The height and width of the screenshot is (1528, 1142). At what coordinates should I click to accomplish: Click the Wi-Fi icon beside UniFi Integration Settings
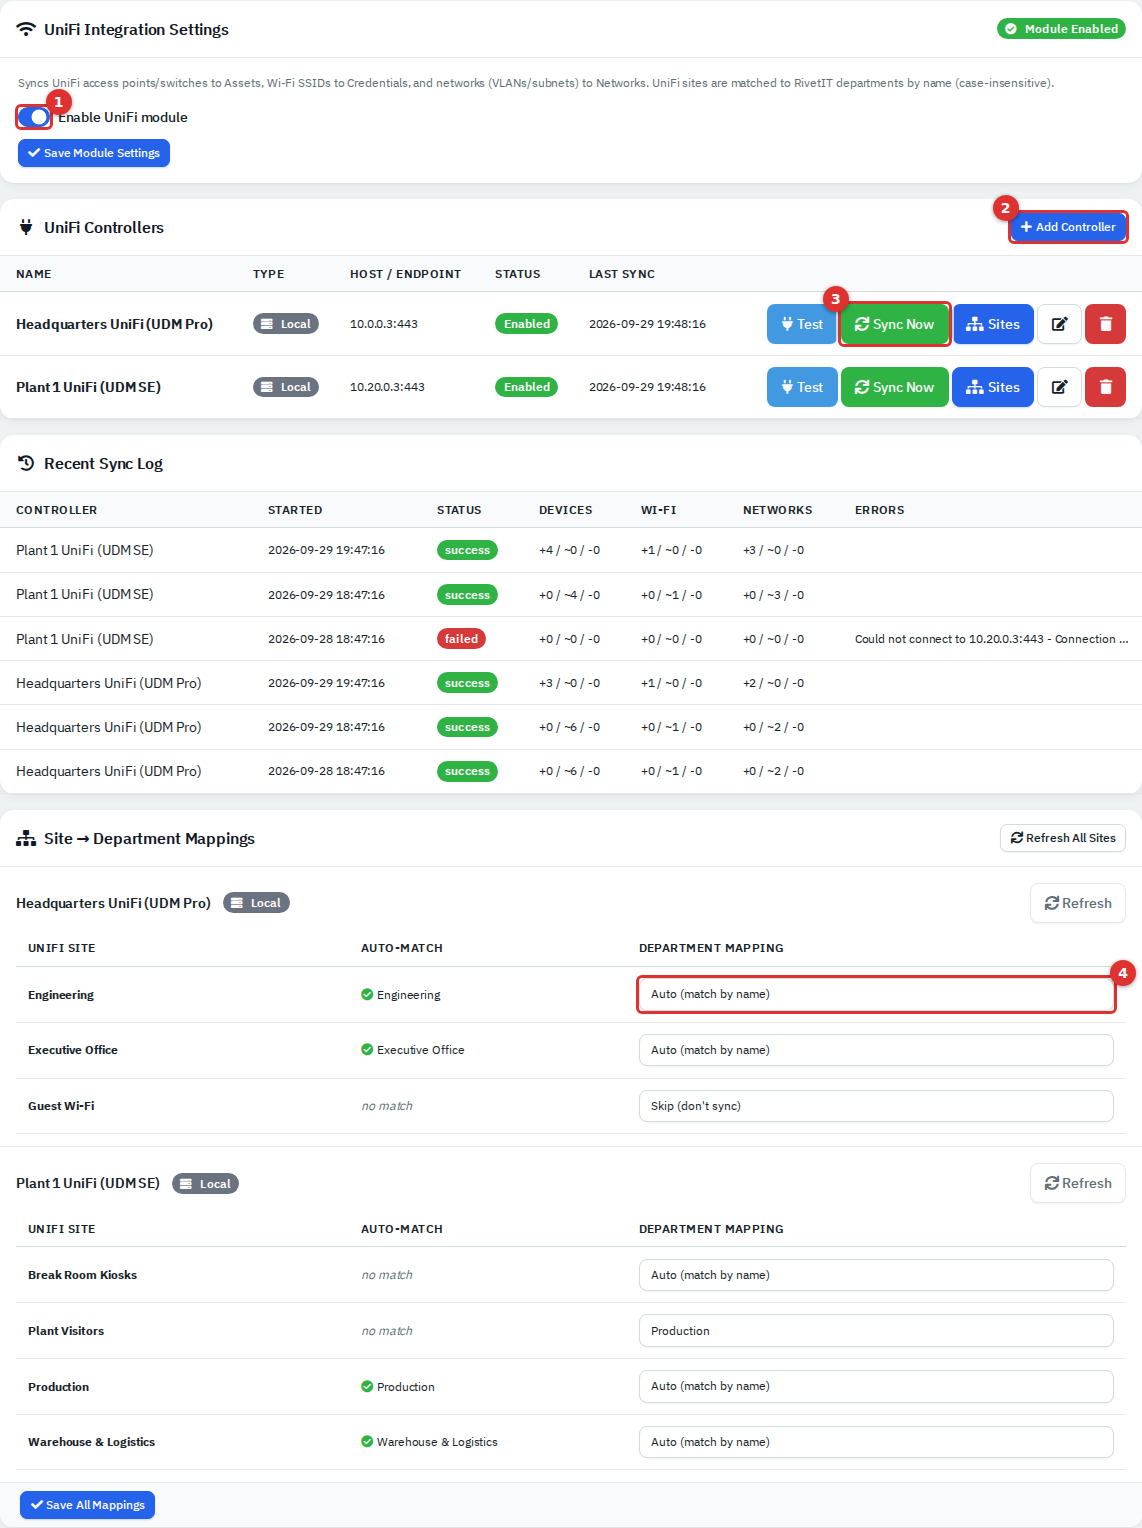click(26, 29)
